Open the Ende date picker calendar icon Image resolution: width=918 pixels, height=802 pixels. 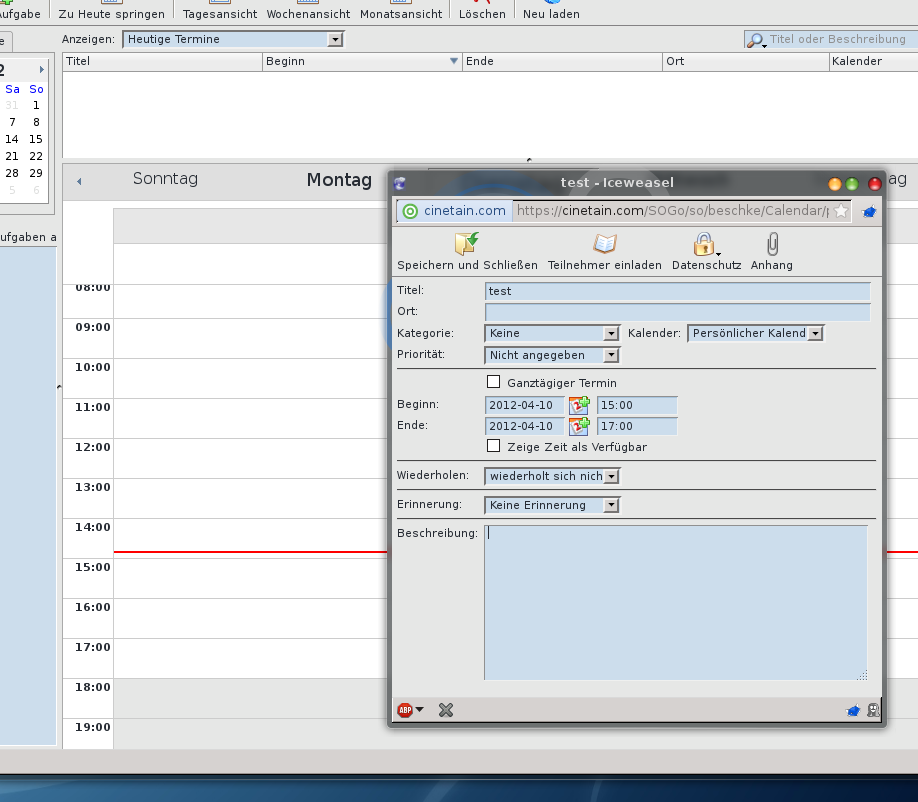tap(579, 426)
